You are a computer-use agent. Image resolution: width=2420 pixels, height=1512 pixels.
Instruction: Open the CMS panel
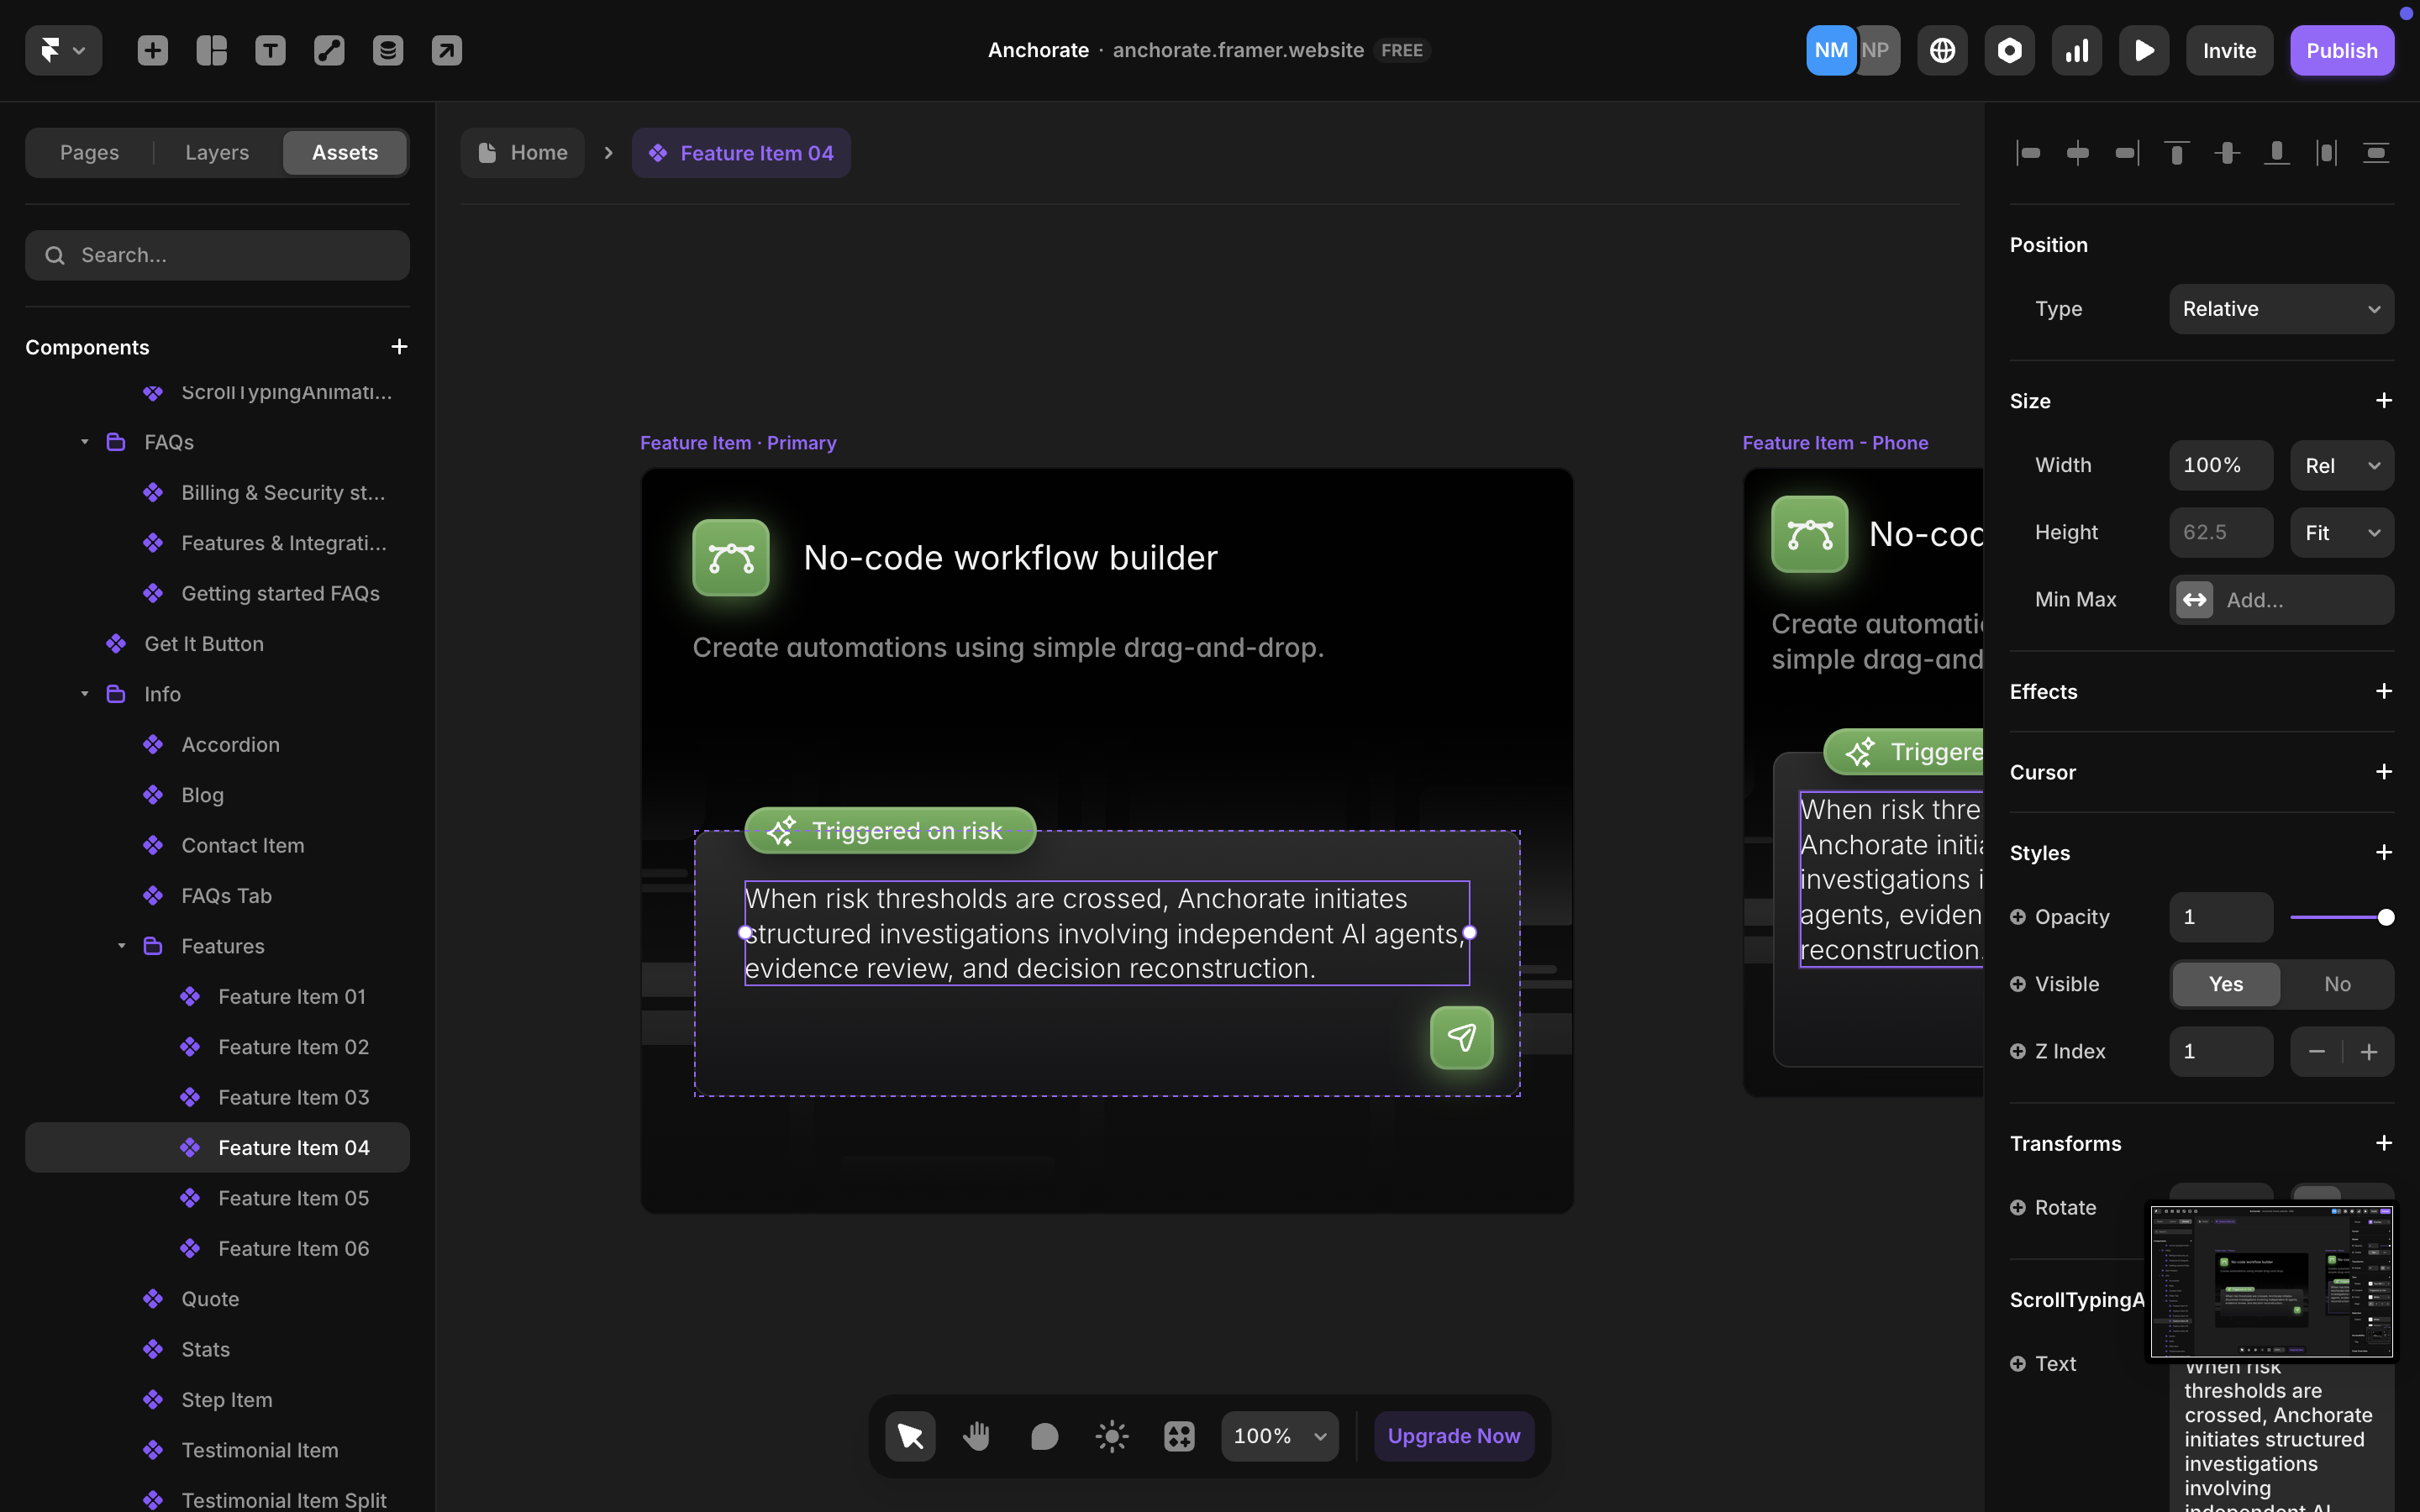[388, 50]
